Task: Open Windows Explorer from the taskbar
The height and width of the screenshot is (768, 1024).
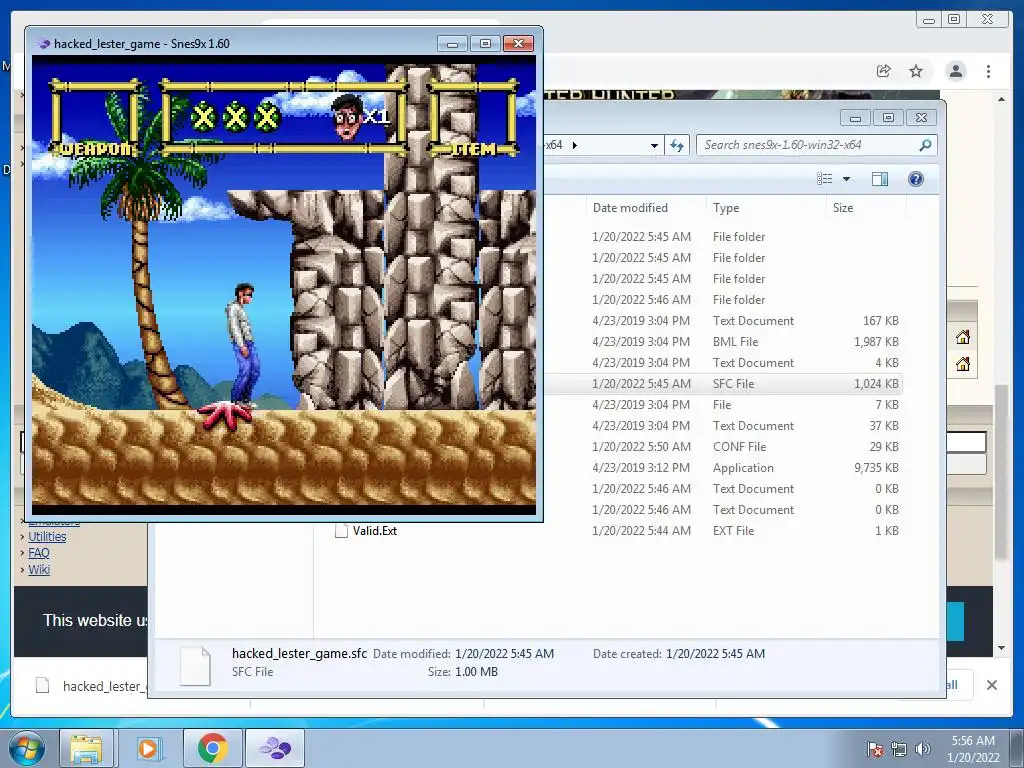Action: pos(86,748)
